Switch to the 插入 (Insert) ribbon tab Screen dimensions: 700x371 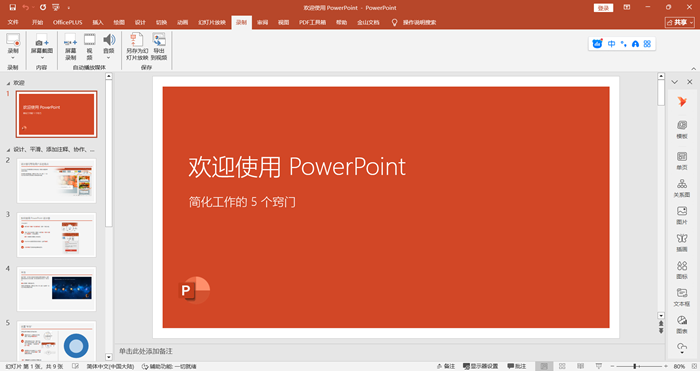98,22
